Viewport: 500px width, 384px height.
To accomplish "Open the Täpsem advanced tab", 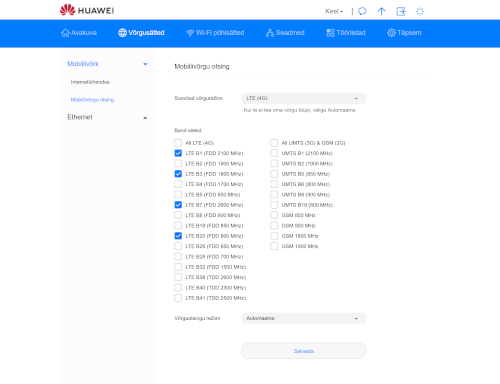I will [404, 33].
